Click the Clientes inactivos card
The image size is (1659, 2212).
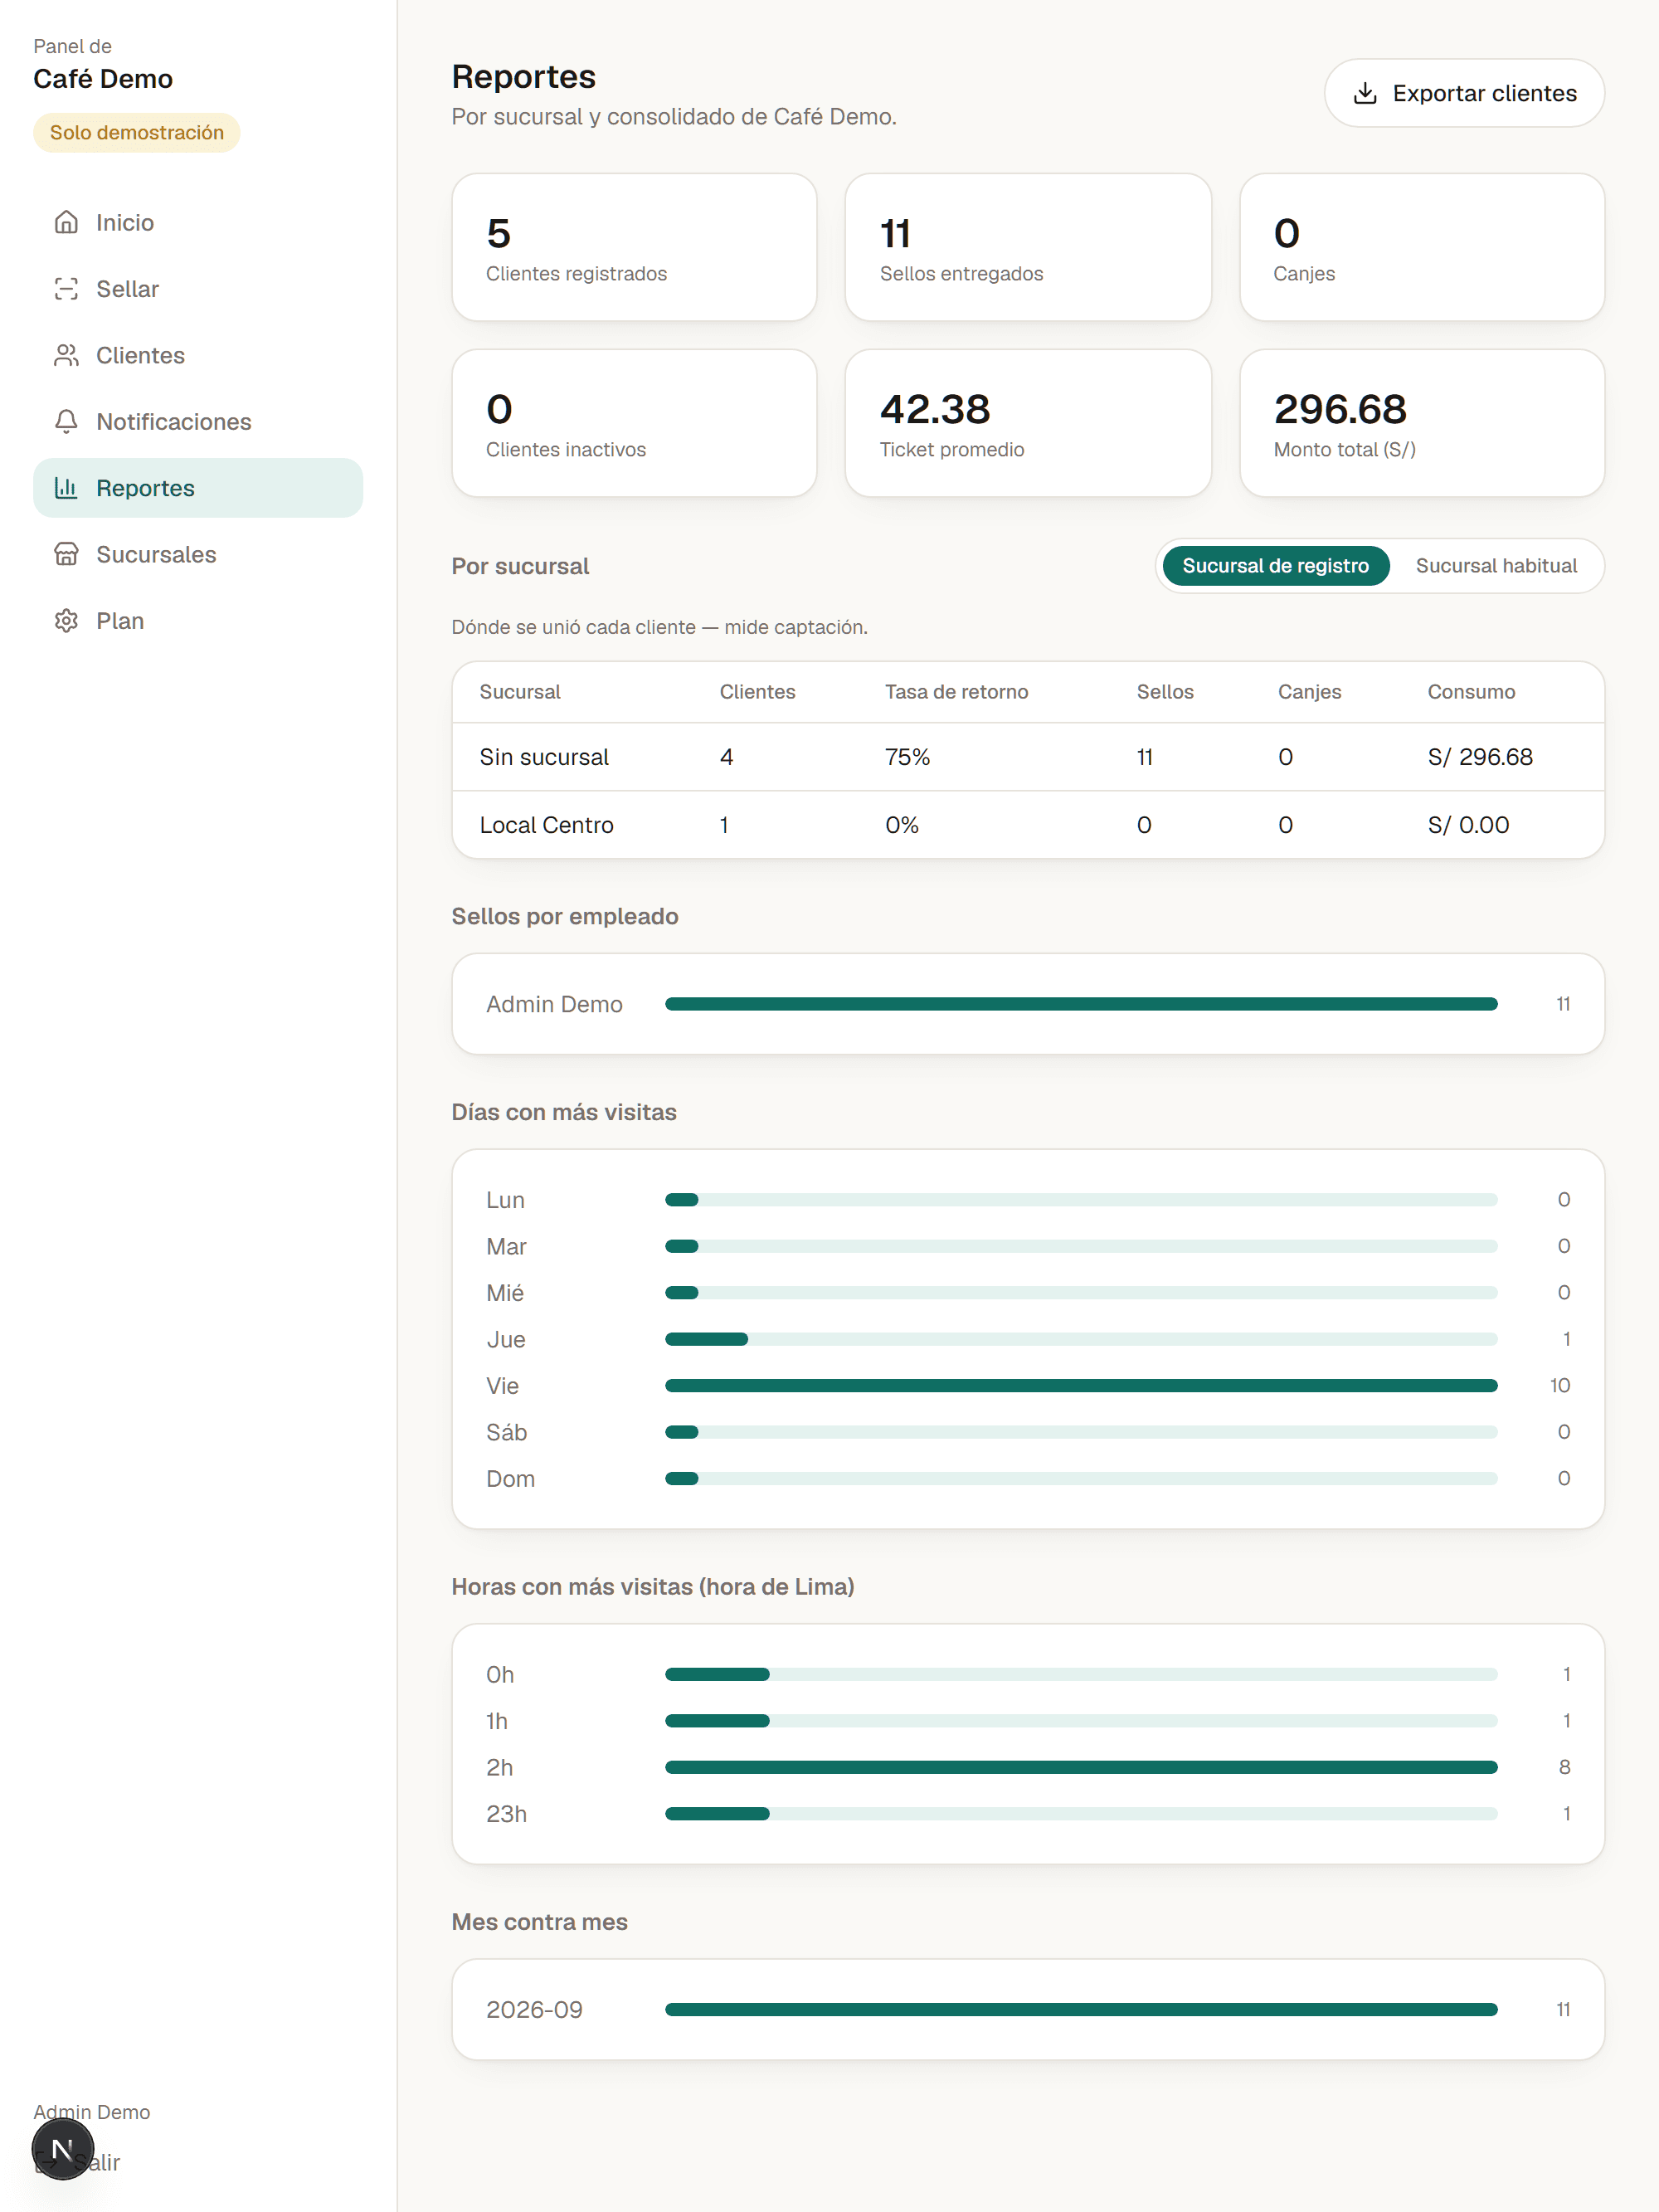pos(634,423)
